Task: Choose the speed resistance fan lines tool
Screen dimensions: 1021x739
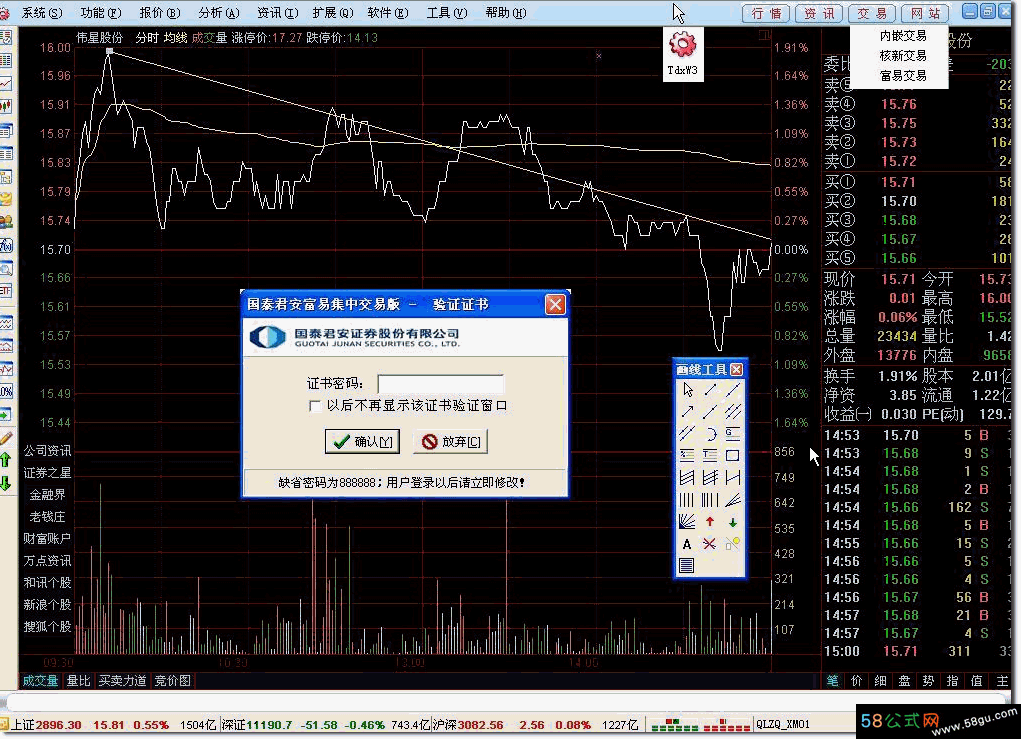Action: click(x=733, y=500)
